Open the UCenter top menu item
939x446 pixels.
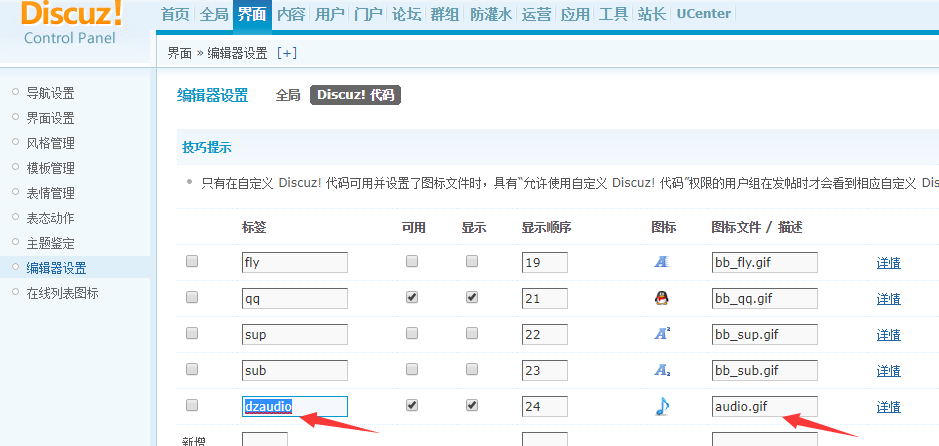click(703, 14)
